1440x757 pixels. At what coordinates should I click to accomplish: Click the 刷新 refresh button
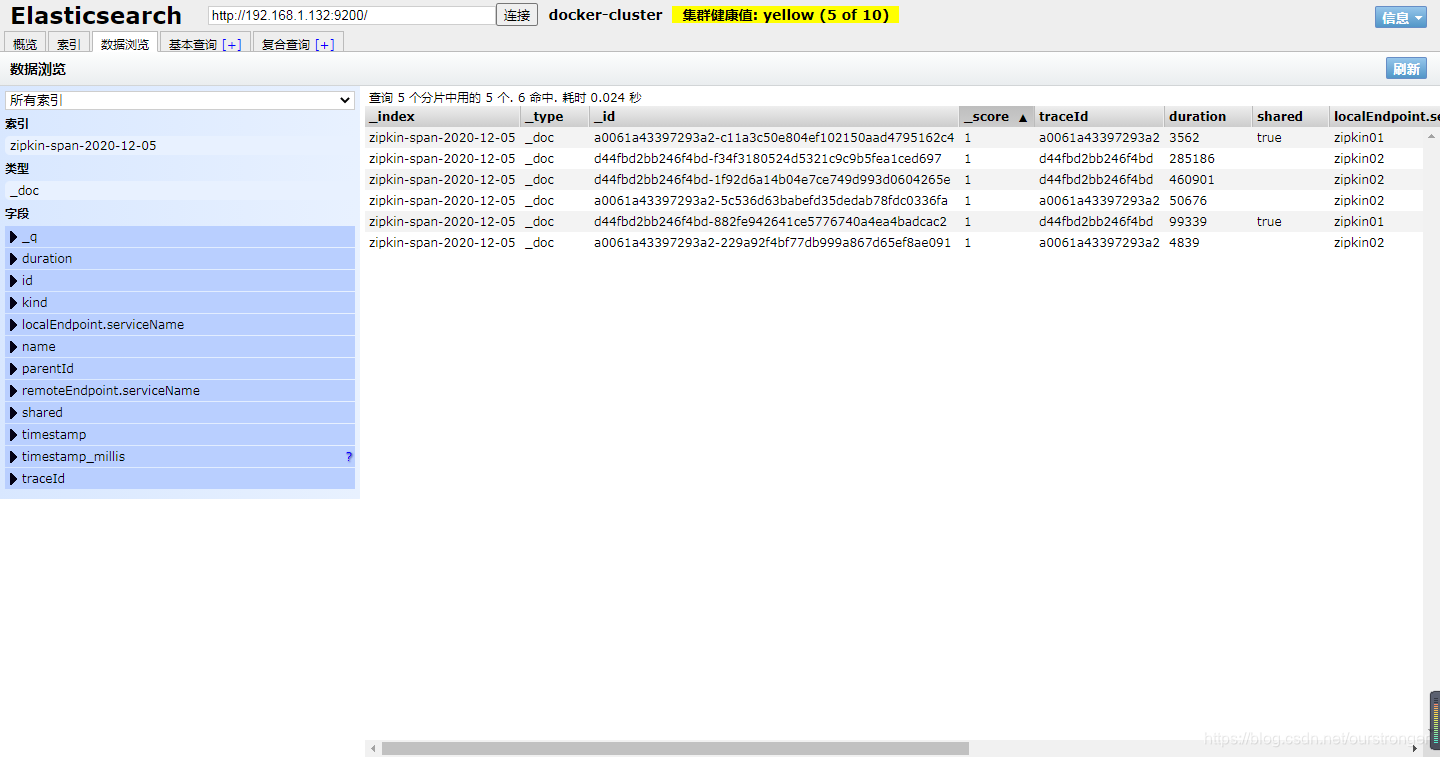click(1406, 69)
